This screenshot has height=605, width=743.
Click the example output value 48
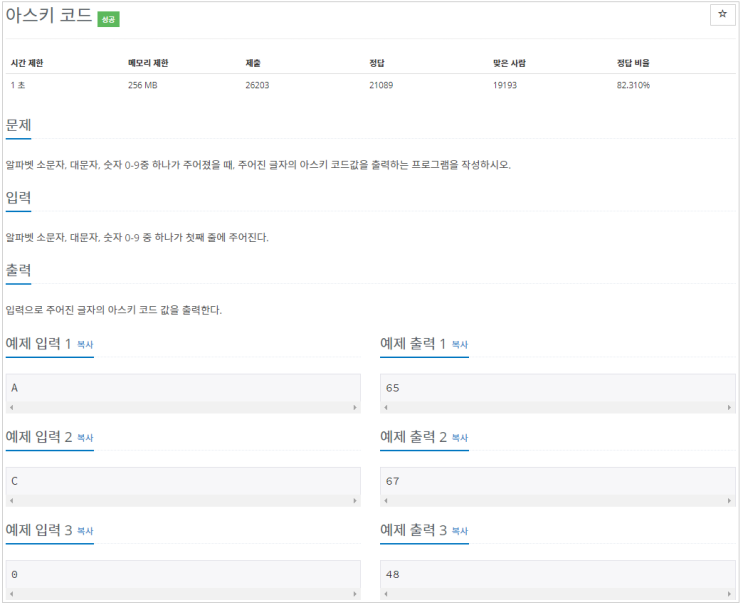click(x=392, y=575)
